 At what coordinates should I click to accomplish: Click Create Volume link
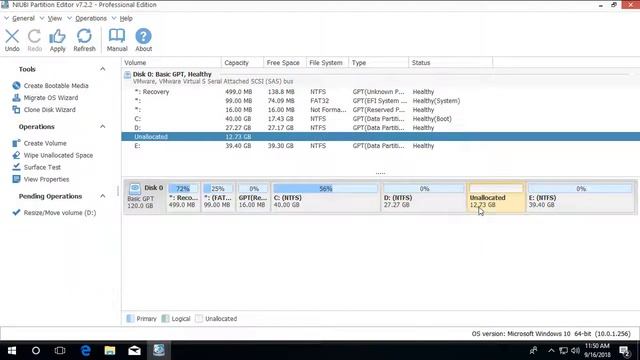(x=45, y=143)
